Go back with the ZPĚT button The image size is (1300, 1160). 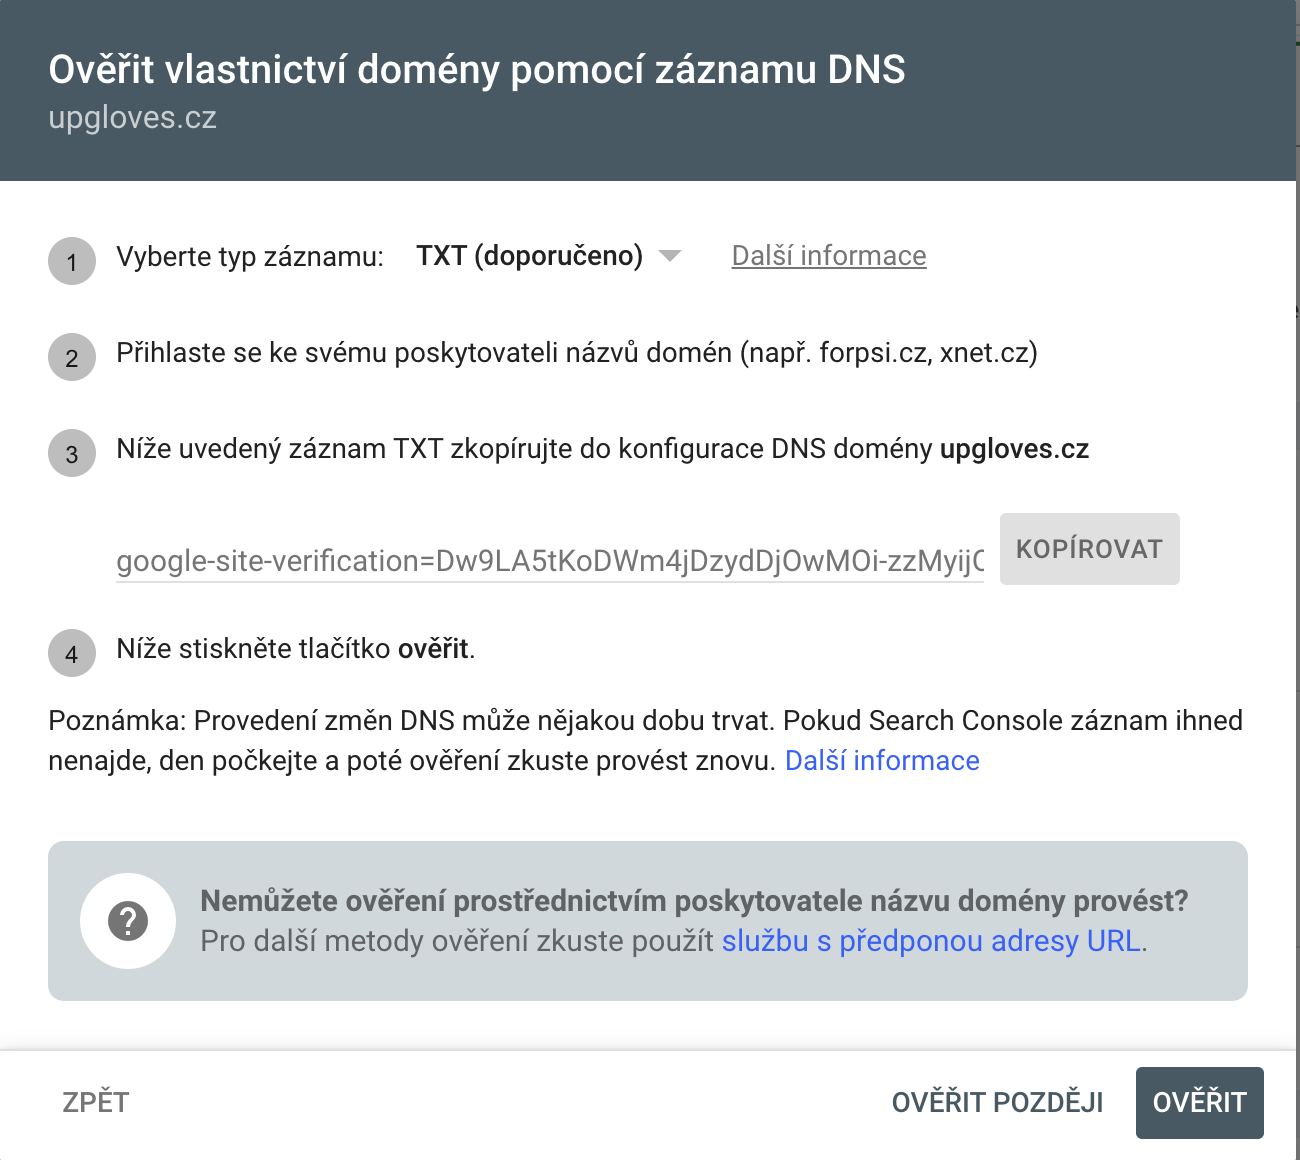(96, 1102)
